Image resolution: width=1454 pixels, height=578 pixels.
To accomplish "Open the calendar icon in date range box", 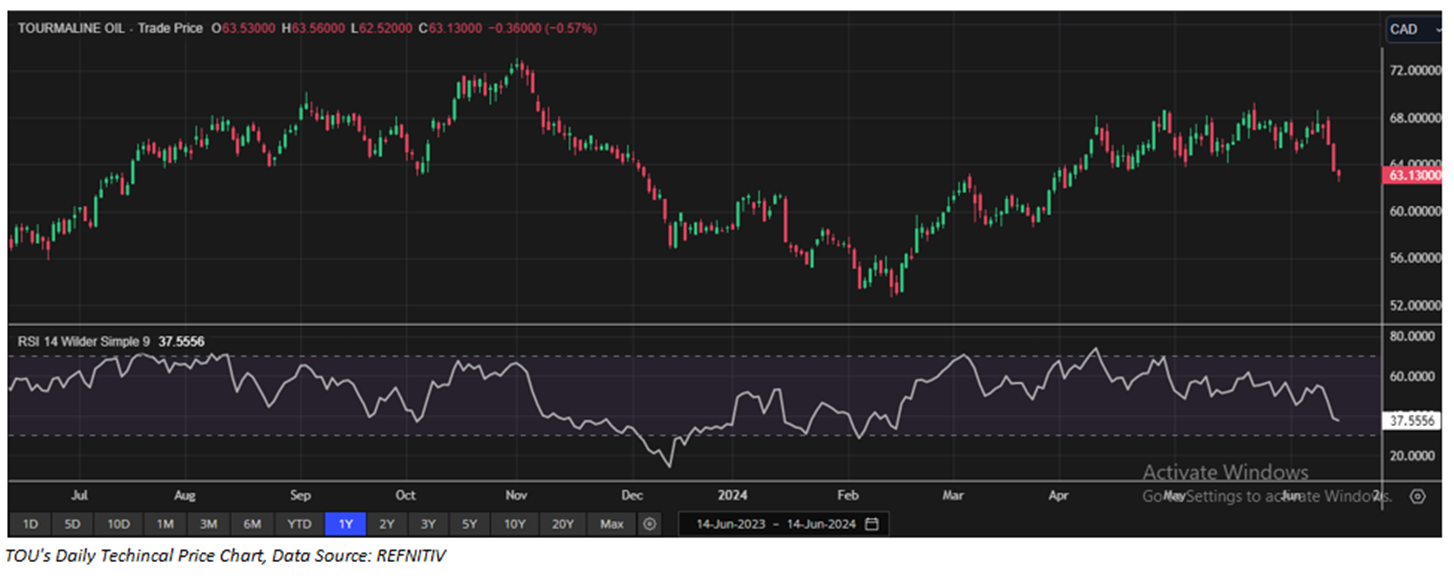I will [872, 524].
